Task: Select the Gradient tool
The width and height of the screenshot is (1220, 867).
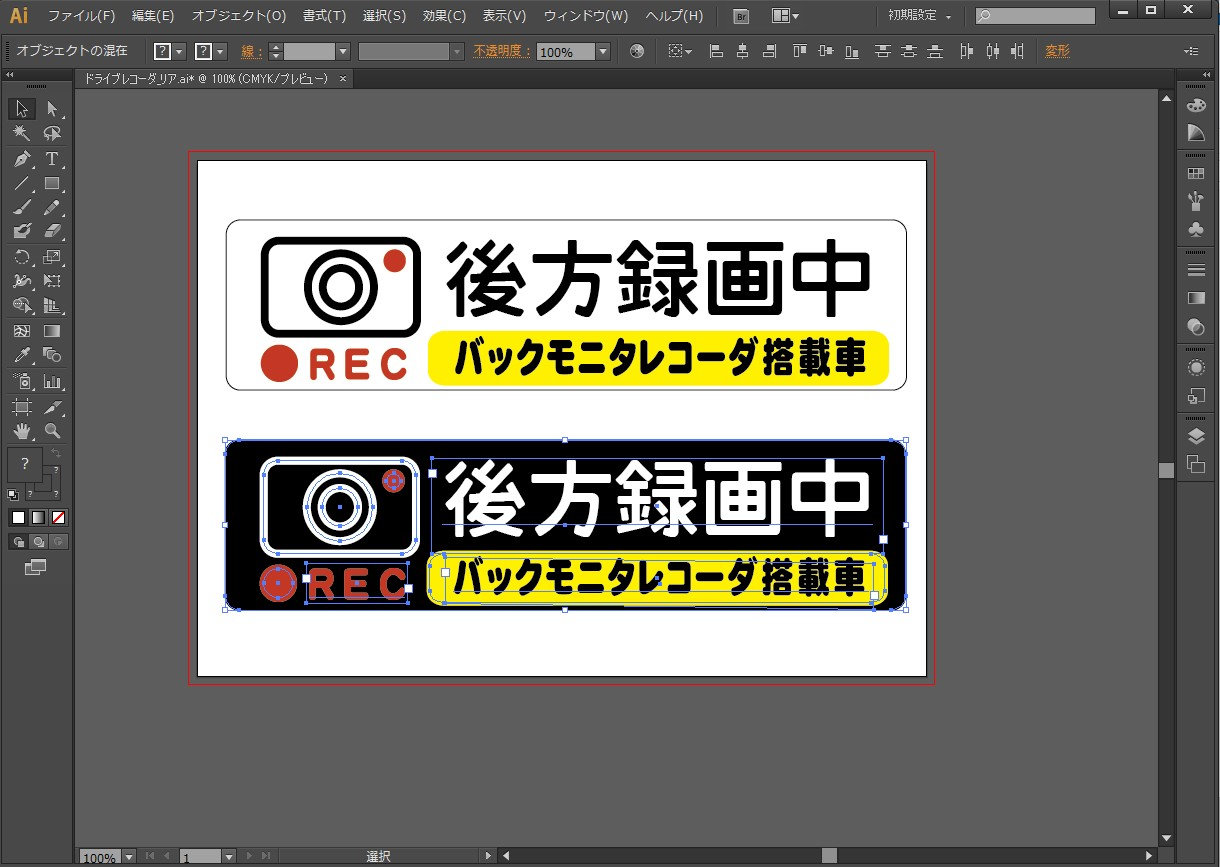Action: (52, 331)
